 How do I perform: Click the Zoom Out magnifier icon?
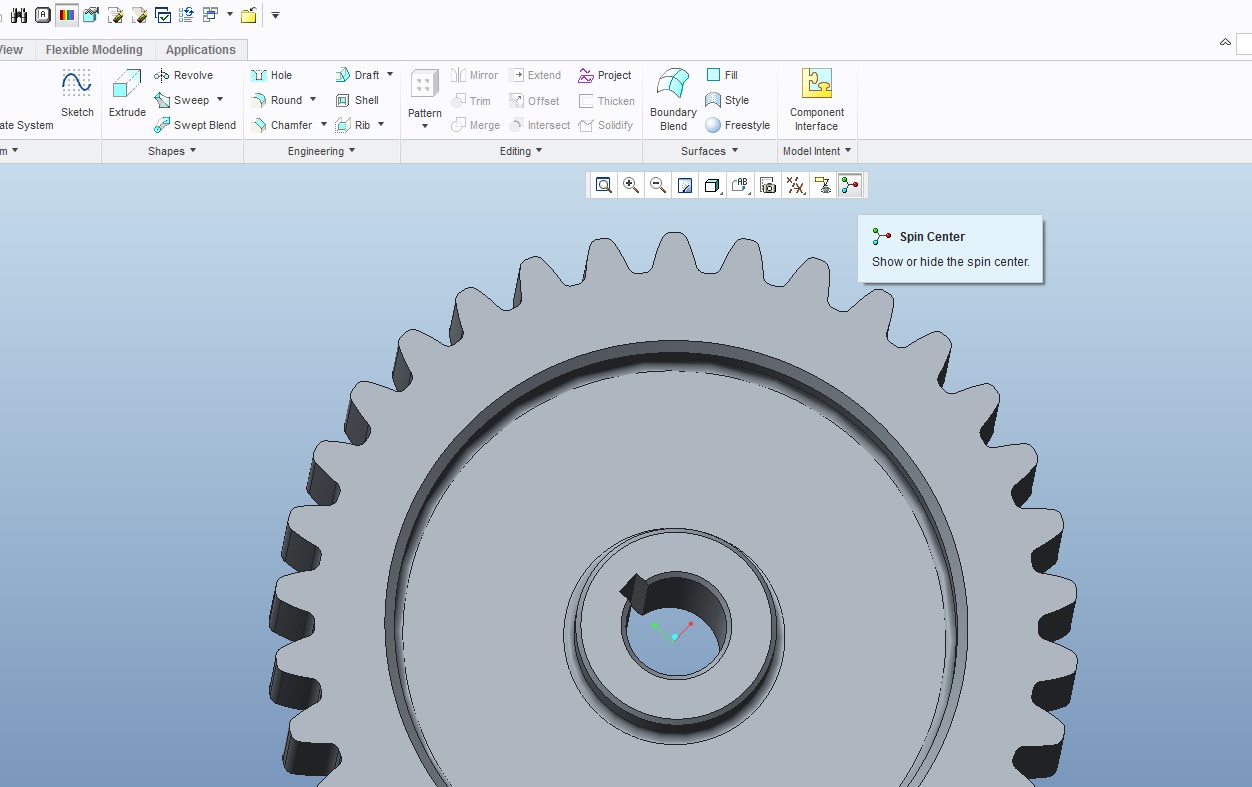[x=657, y=185]
